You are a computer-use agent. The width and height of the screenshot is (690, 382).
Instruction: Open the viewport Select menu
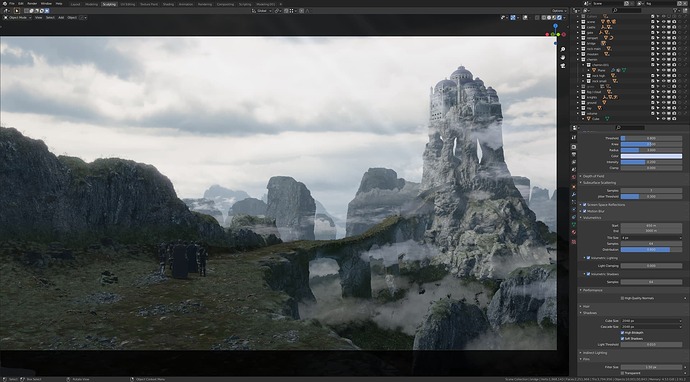pyautogui.click(x=50, y=18)
